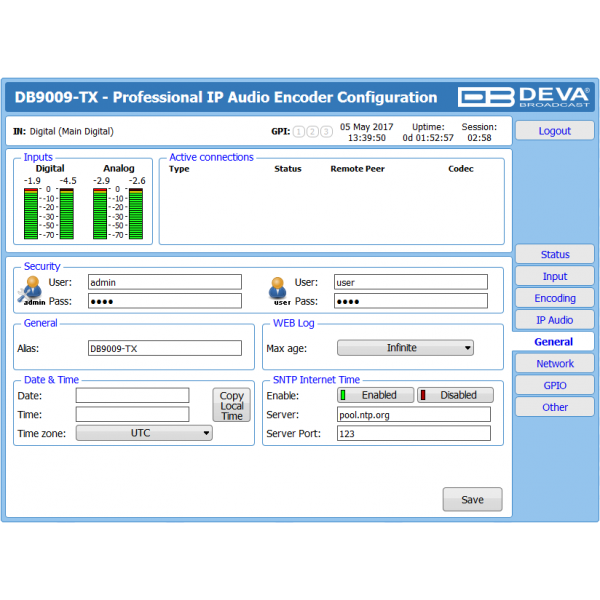The image size is (600, 600).
Task: Open the Time zone UTC dropdown
Action: click(144, 433)
